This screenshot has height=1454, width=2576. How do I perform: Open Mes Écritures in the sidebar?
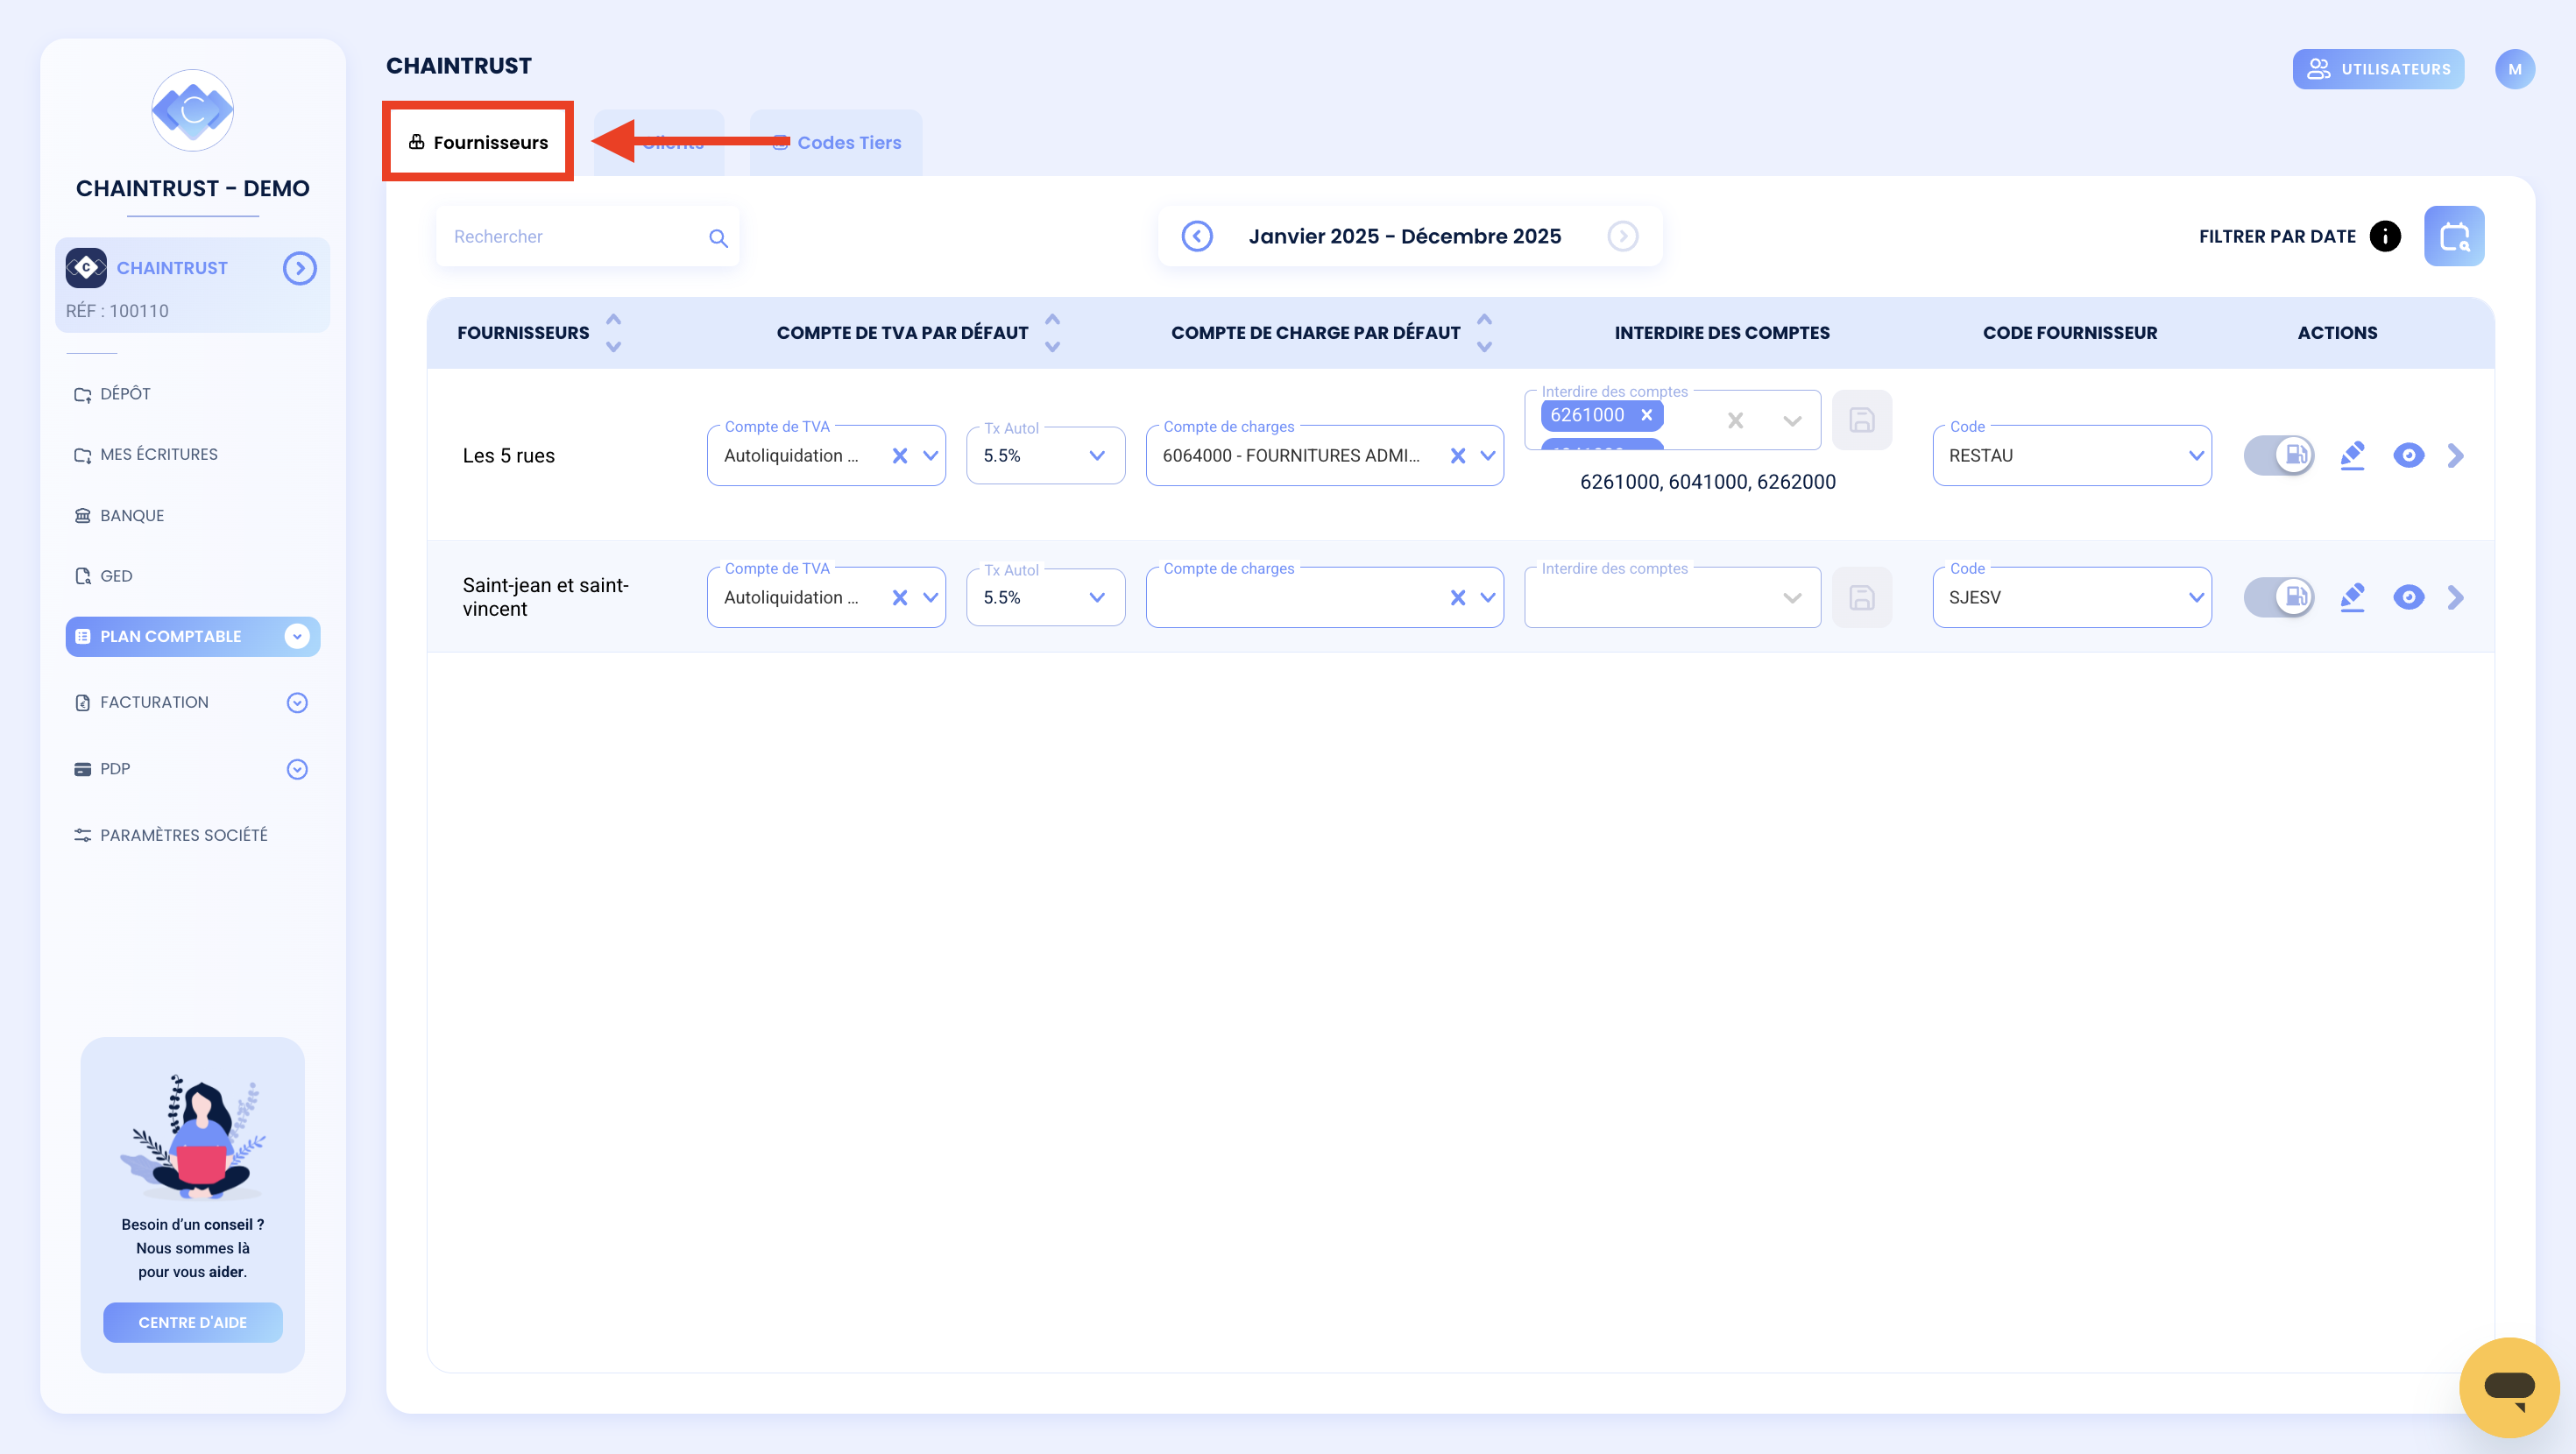click(146, 454)
